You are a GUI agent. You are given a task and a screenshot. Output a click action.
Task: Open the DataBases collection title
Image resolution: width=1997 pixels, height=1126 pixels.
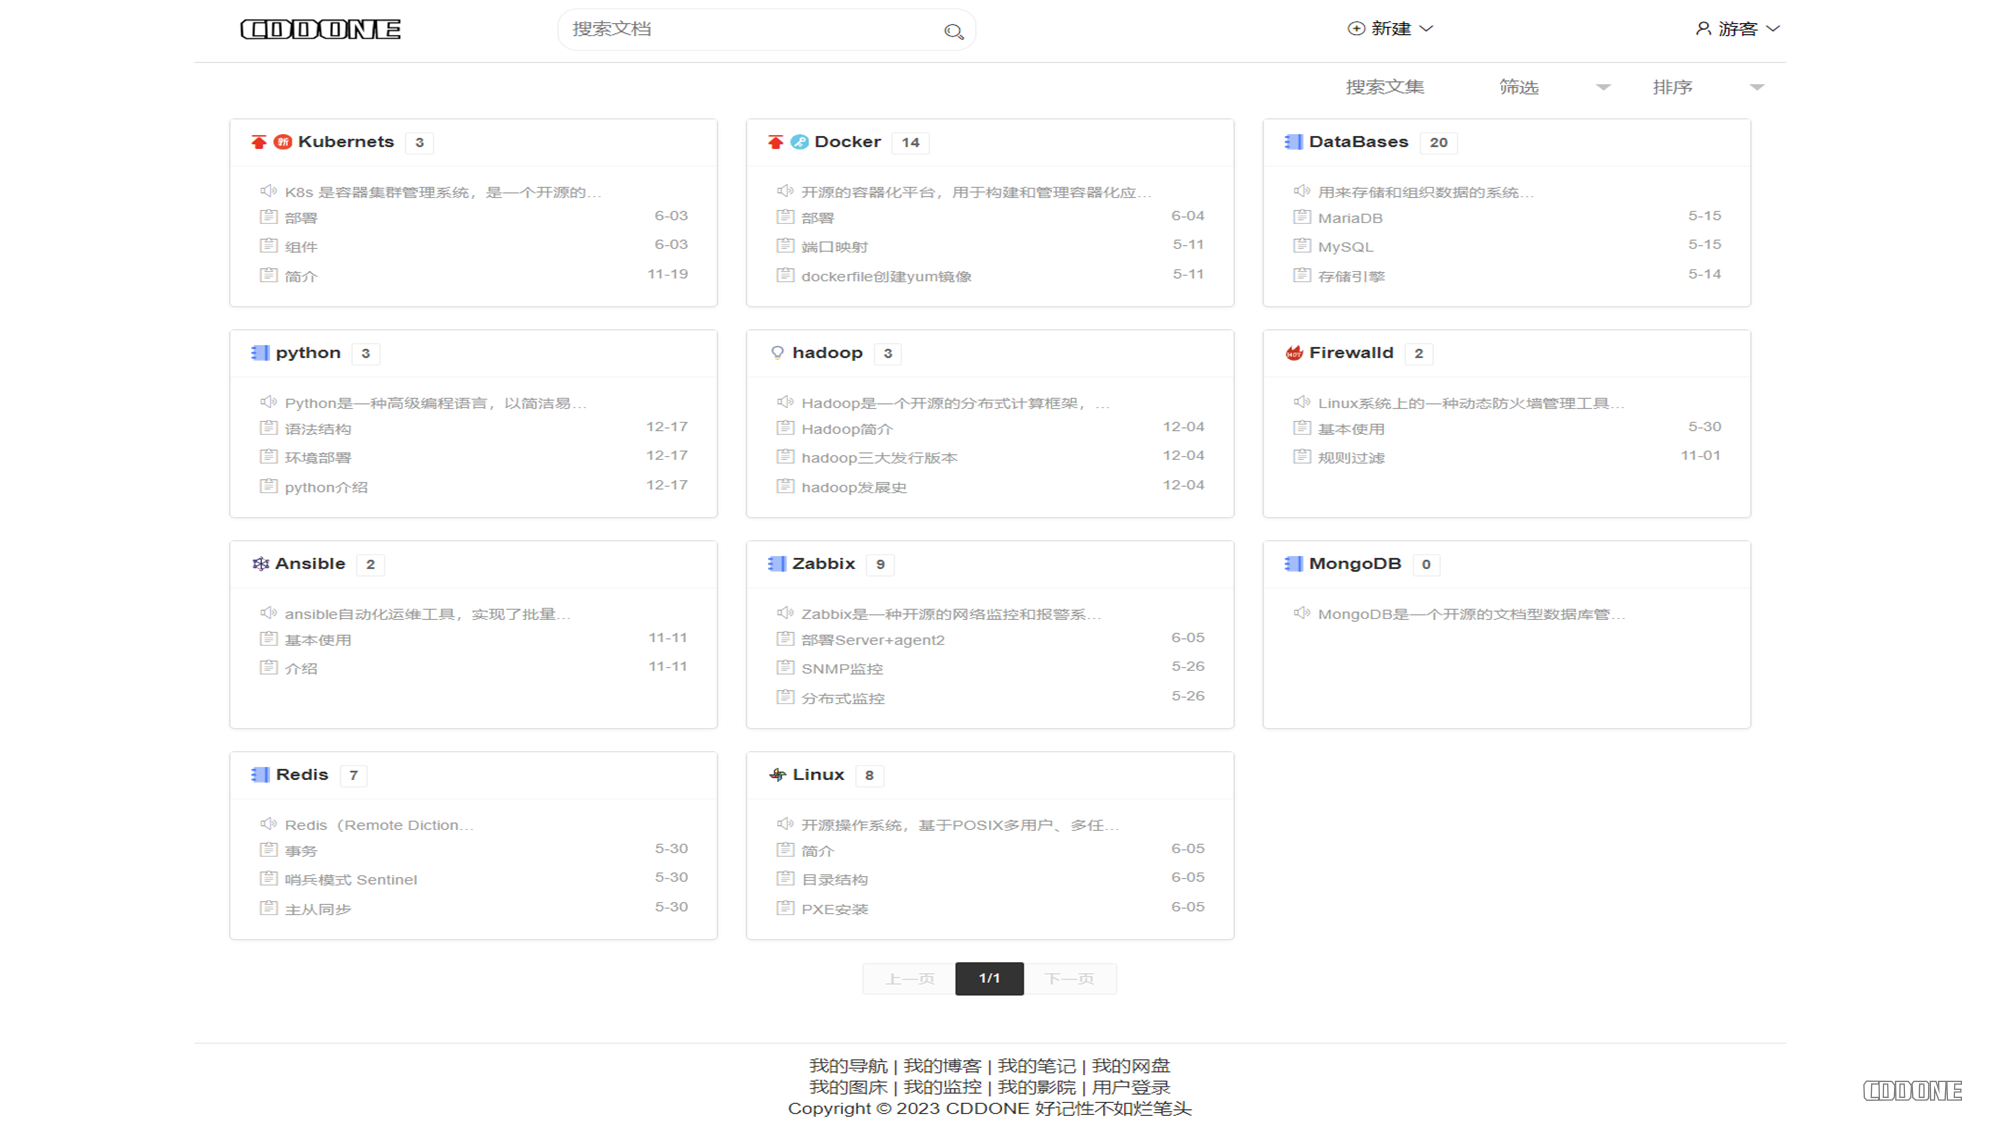point(1358,142)
